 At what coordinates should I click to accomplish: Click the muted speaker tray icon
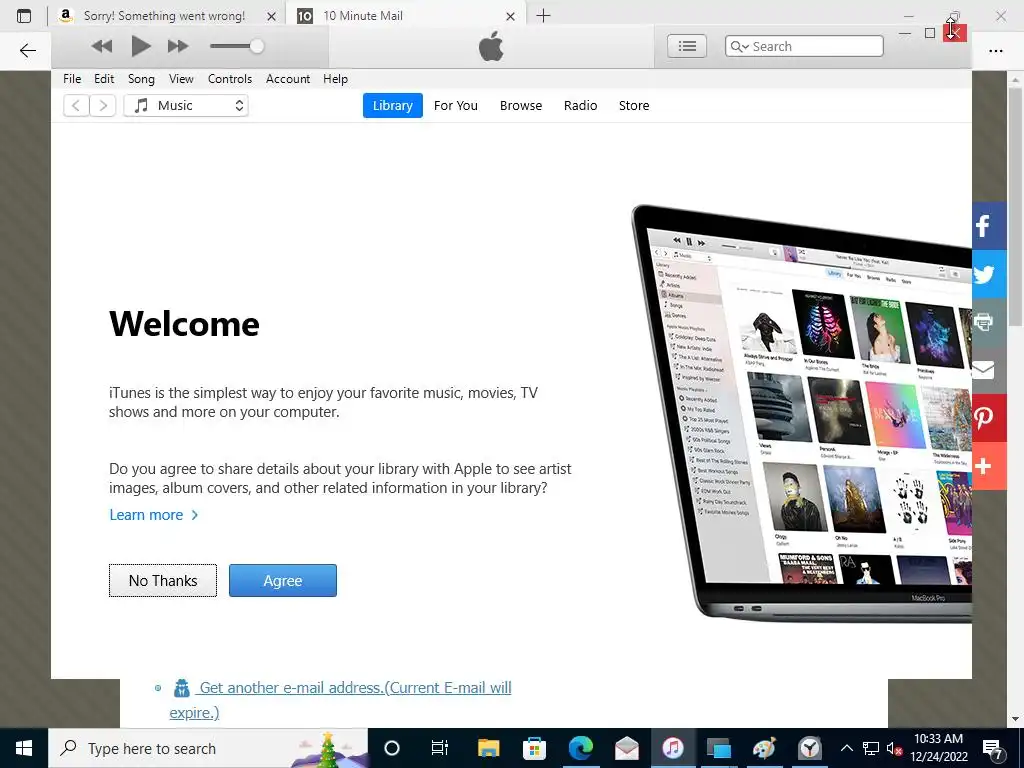[894, 748]
